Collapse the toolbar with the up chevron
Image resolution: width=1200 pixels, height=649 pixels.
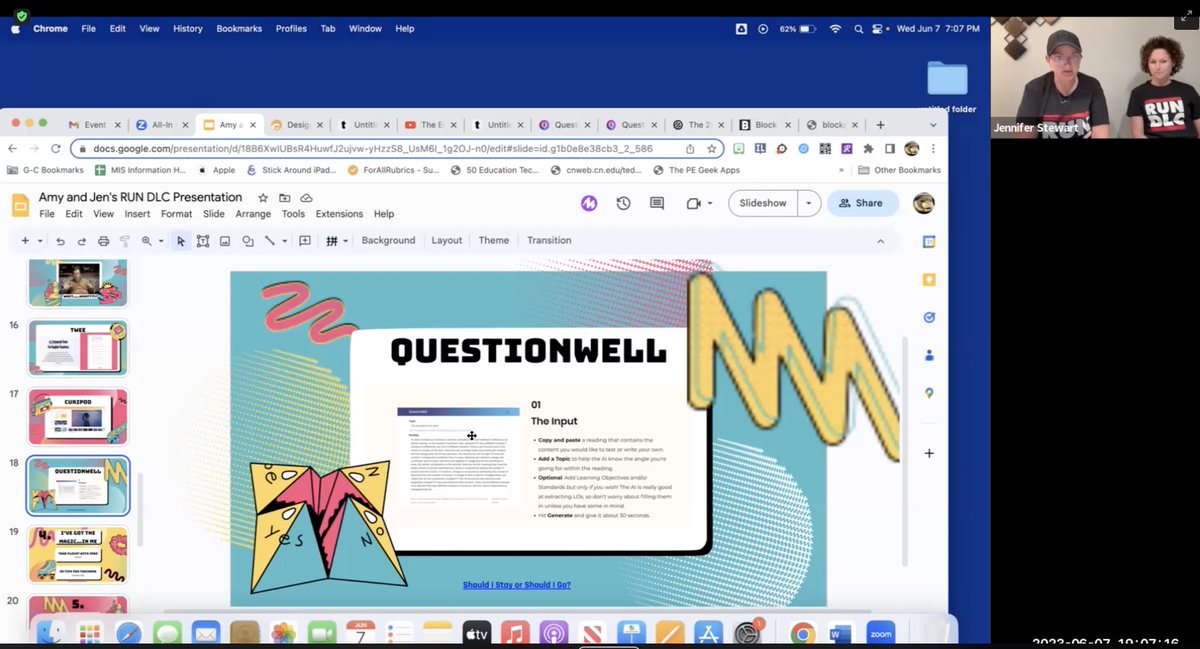[880, 241]
